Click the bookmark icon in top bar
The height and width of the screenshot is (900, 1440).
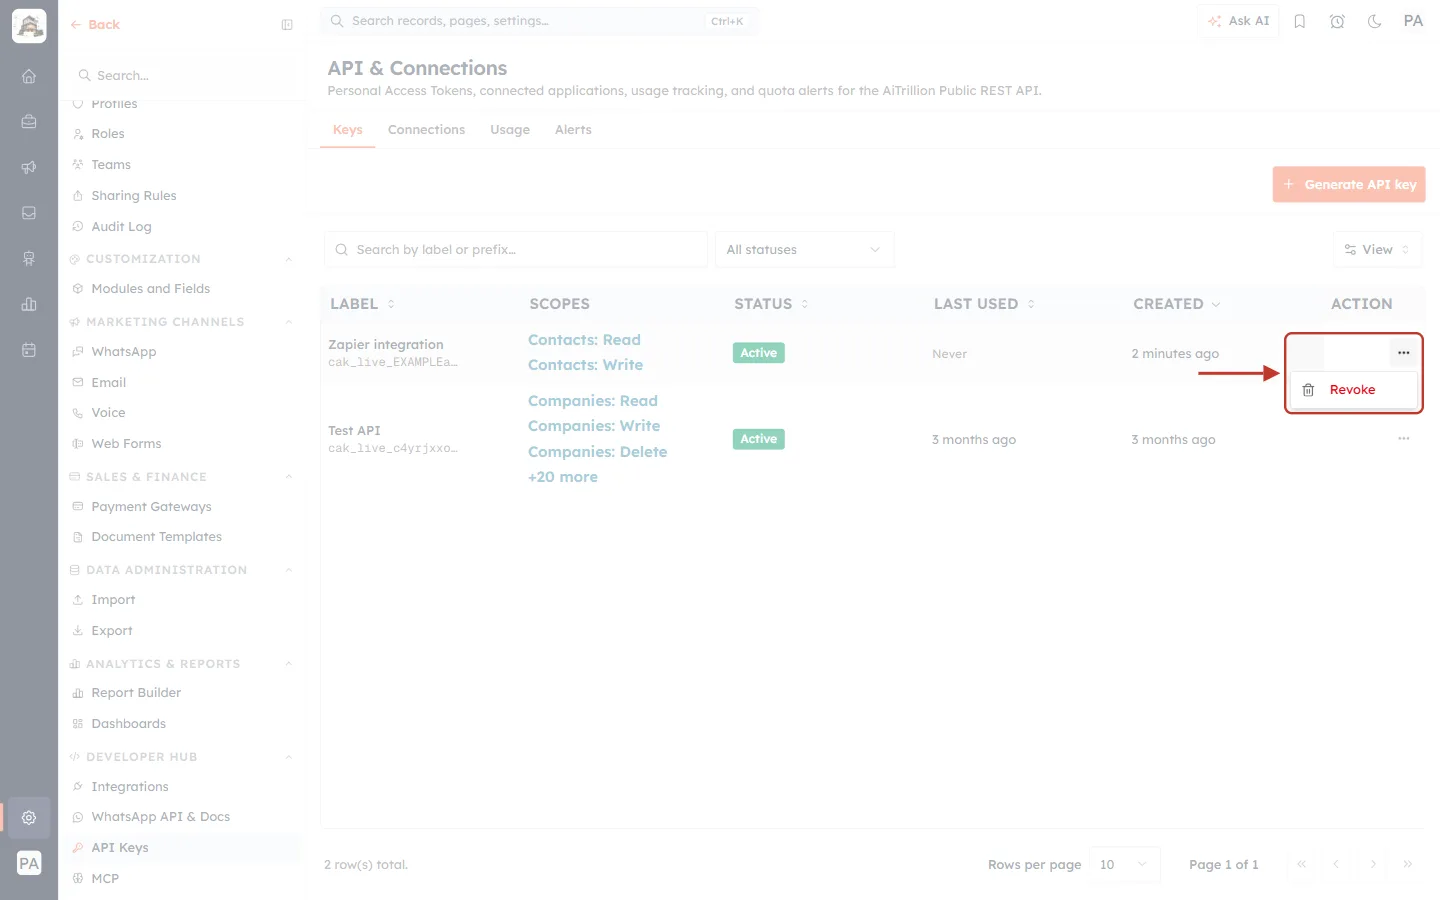(1300, 21)
